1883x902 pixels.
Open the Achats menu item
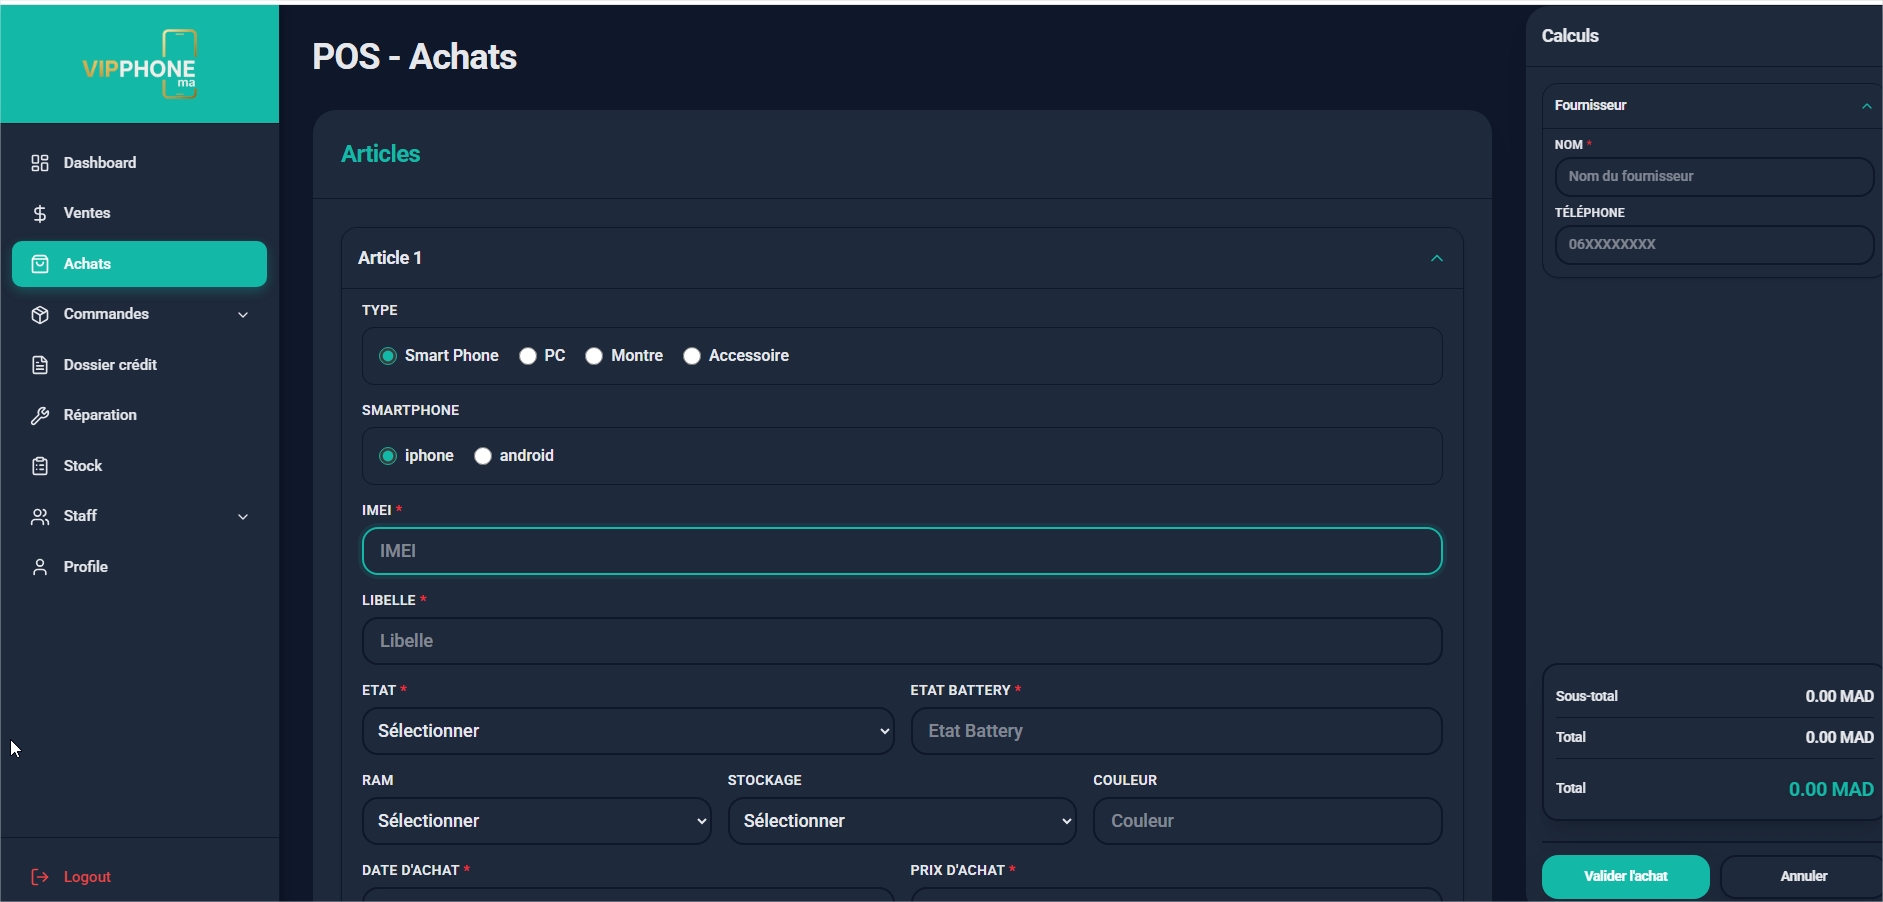[139, 264]
